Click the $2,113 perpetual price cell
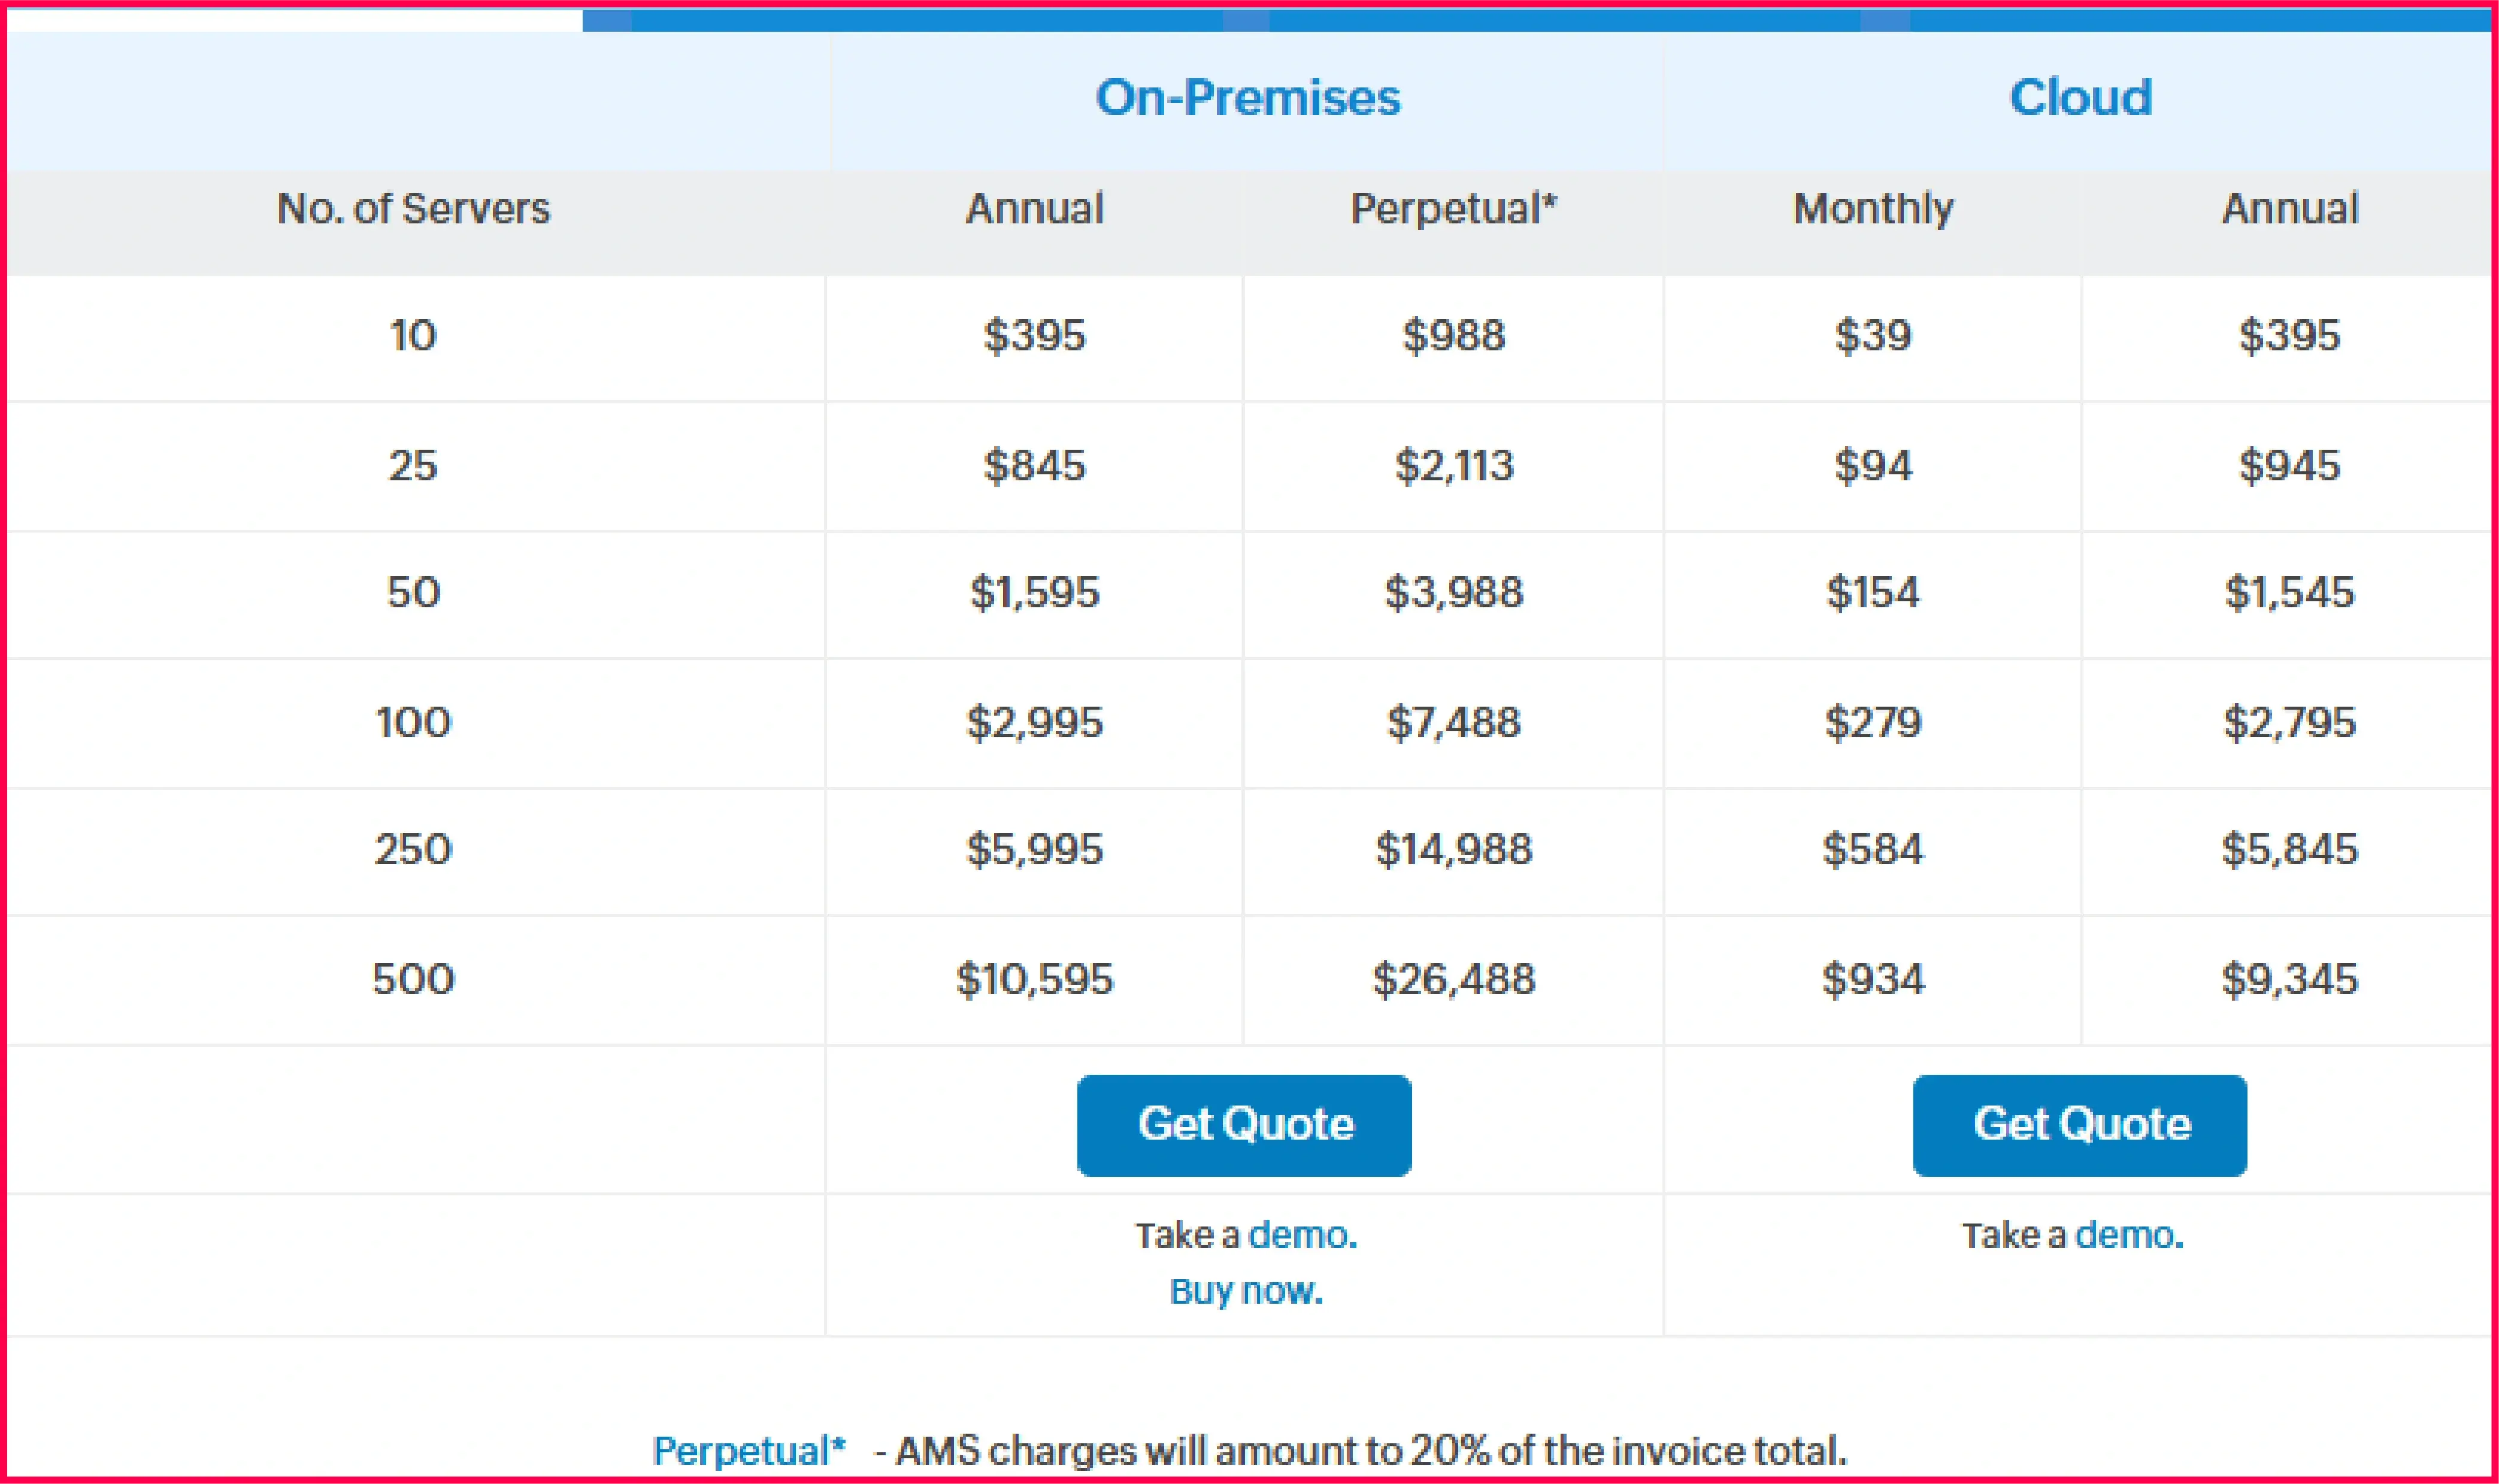This screenshot has width=2499, height=1484. [x=1454, y=465]
